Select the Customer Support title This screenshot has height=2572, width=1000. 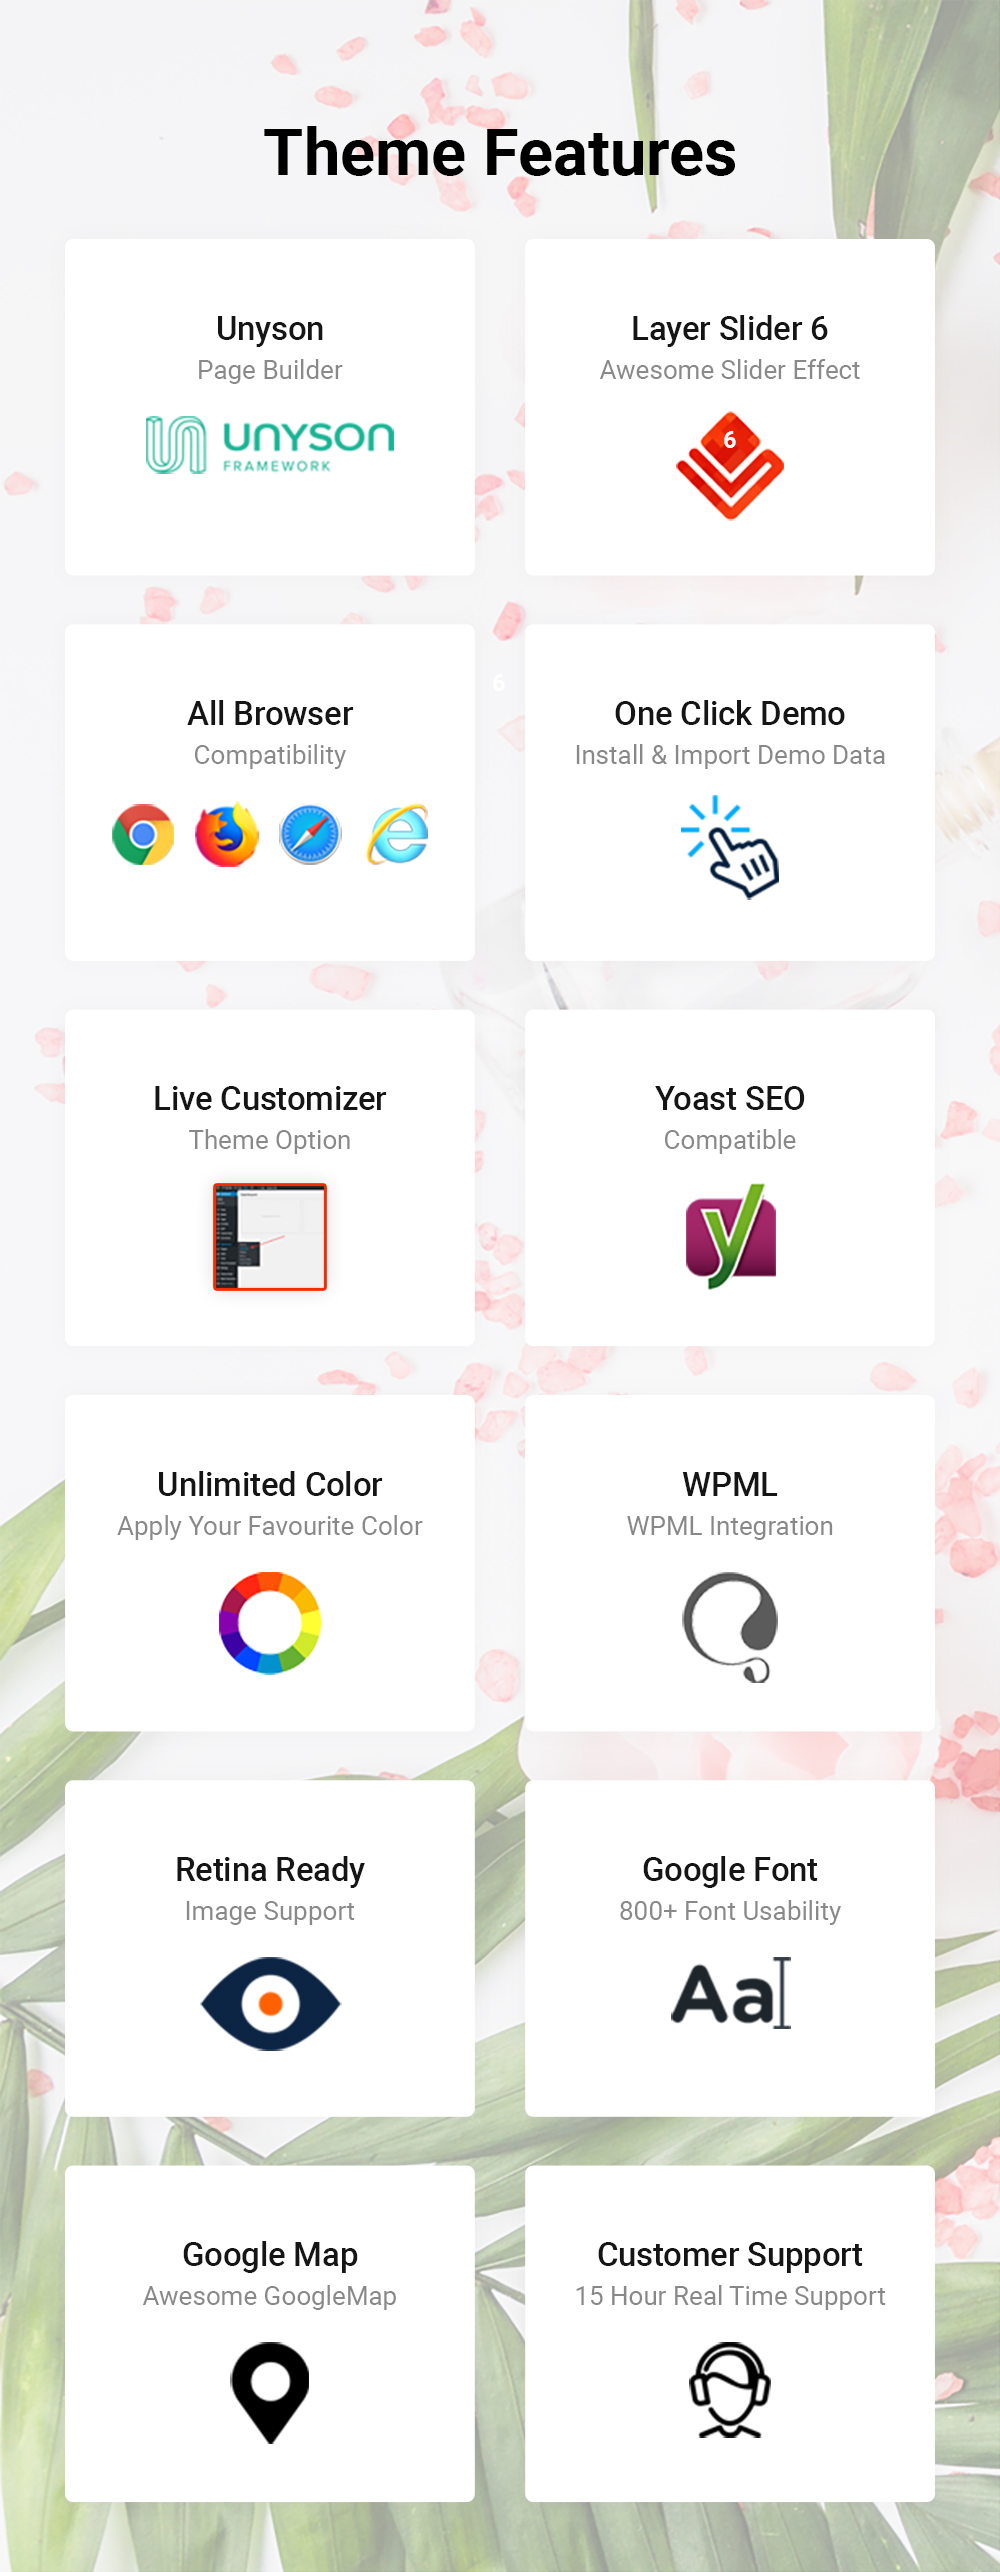coord(730,2255)
